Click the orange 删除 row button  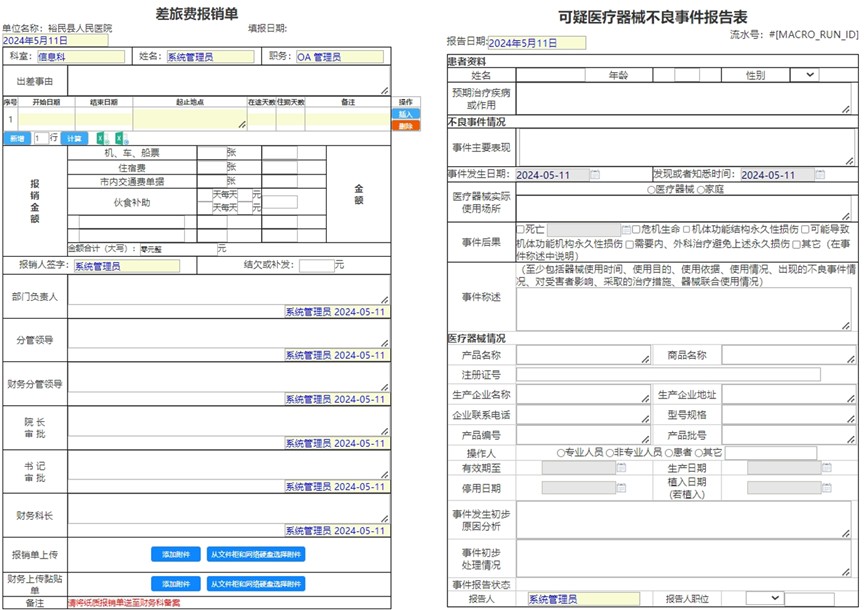[405, 127]
